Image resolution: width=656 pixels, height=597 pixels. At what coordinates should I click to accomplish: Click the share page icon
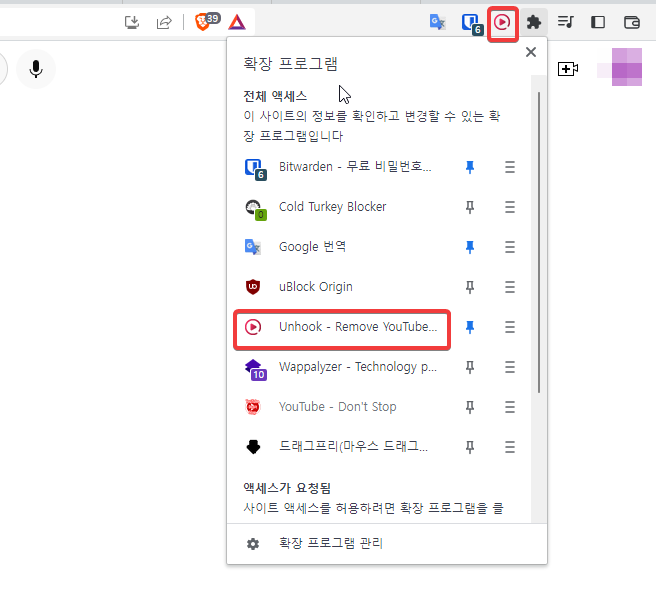164,22
